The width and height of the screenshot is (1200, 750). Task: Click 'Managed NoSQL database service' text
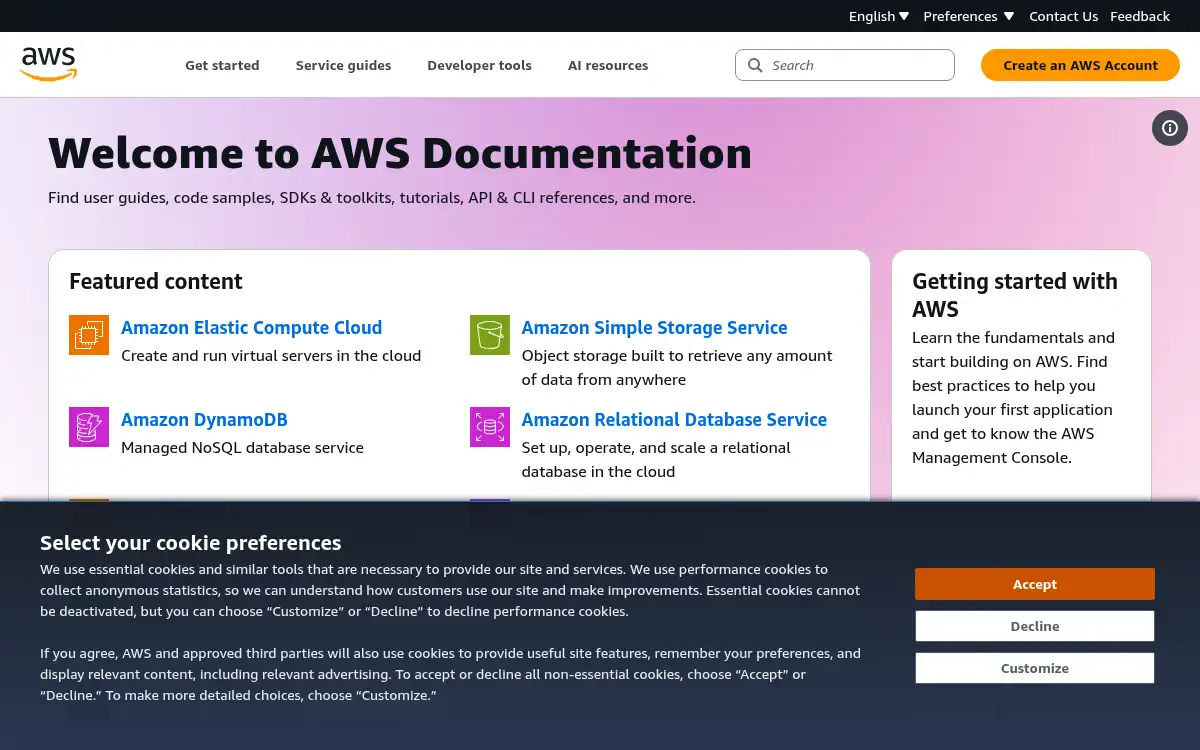[242, 447]
